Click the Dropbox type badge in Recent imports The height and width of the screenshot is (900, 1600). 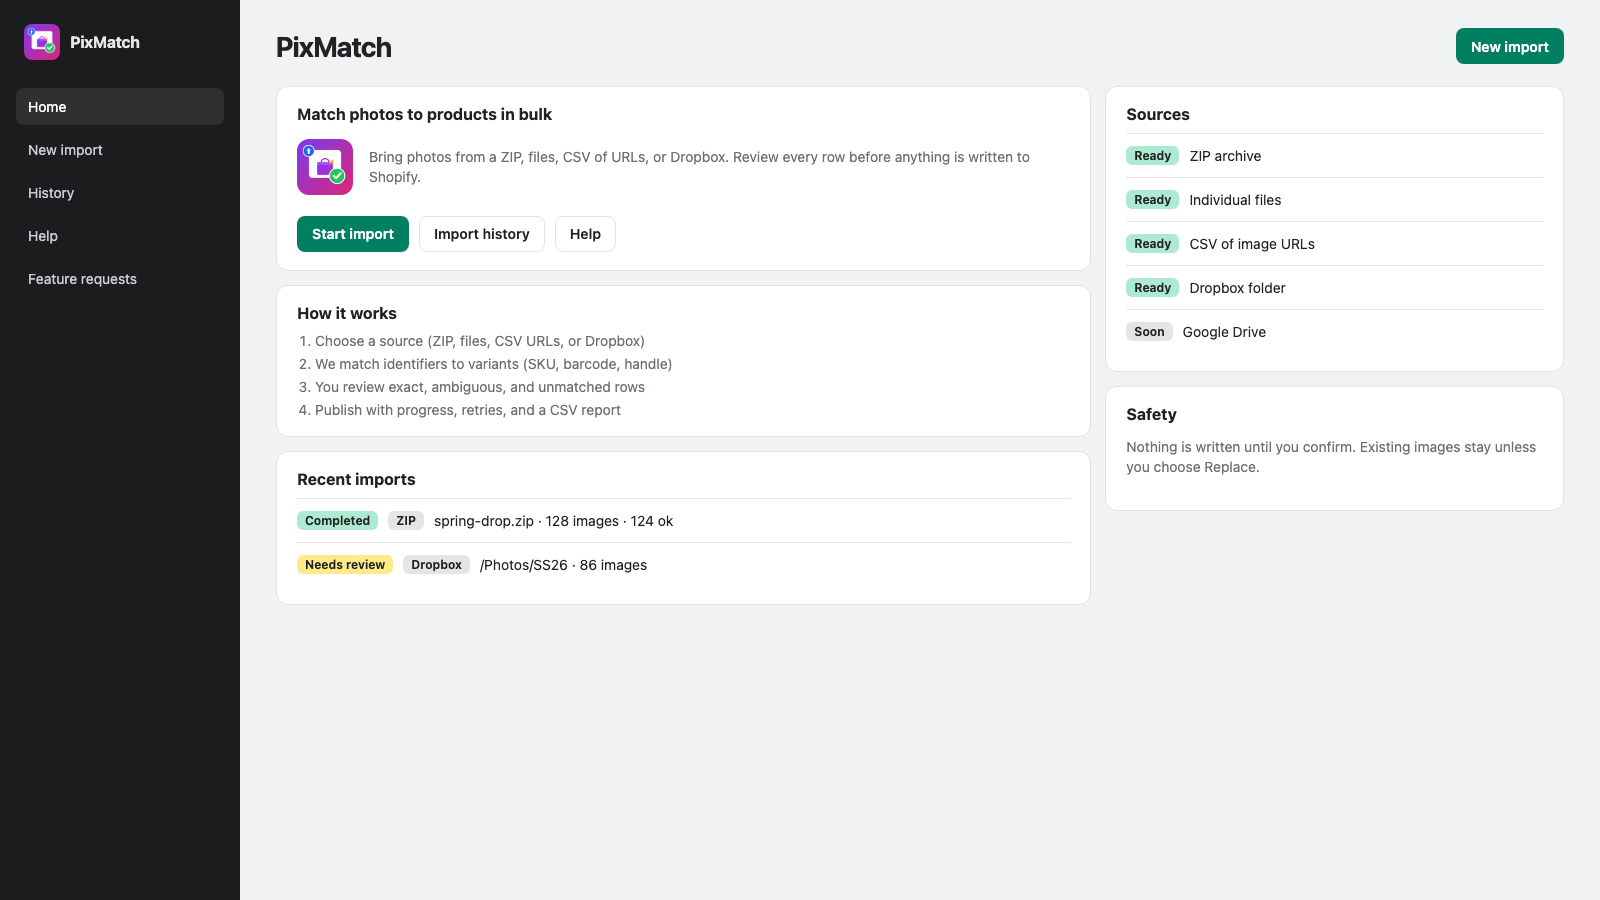pyautogui.click(x=436, y=565)
